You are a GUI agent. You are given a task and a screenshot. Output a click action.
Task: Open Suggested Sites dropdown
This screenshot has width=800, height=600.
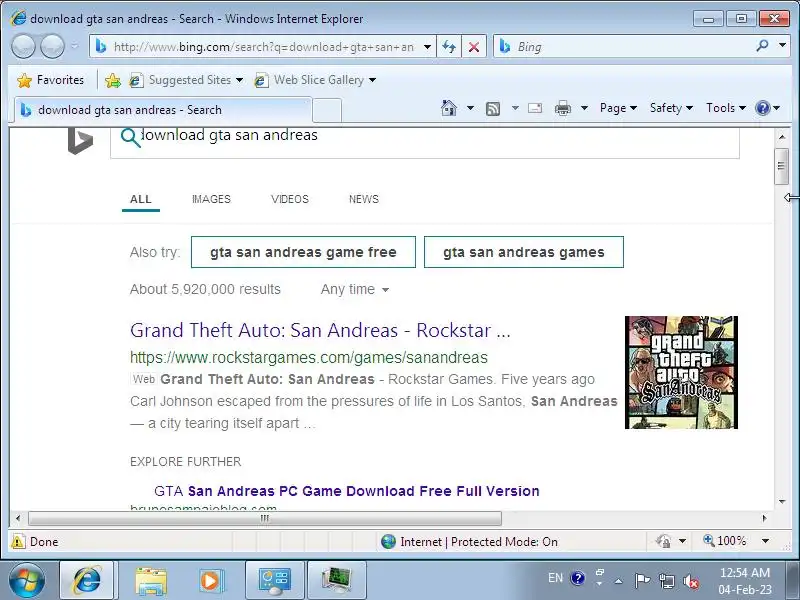click(x=186, y=80)
